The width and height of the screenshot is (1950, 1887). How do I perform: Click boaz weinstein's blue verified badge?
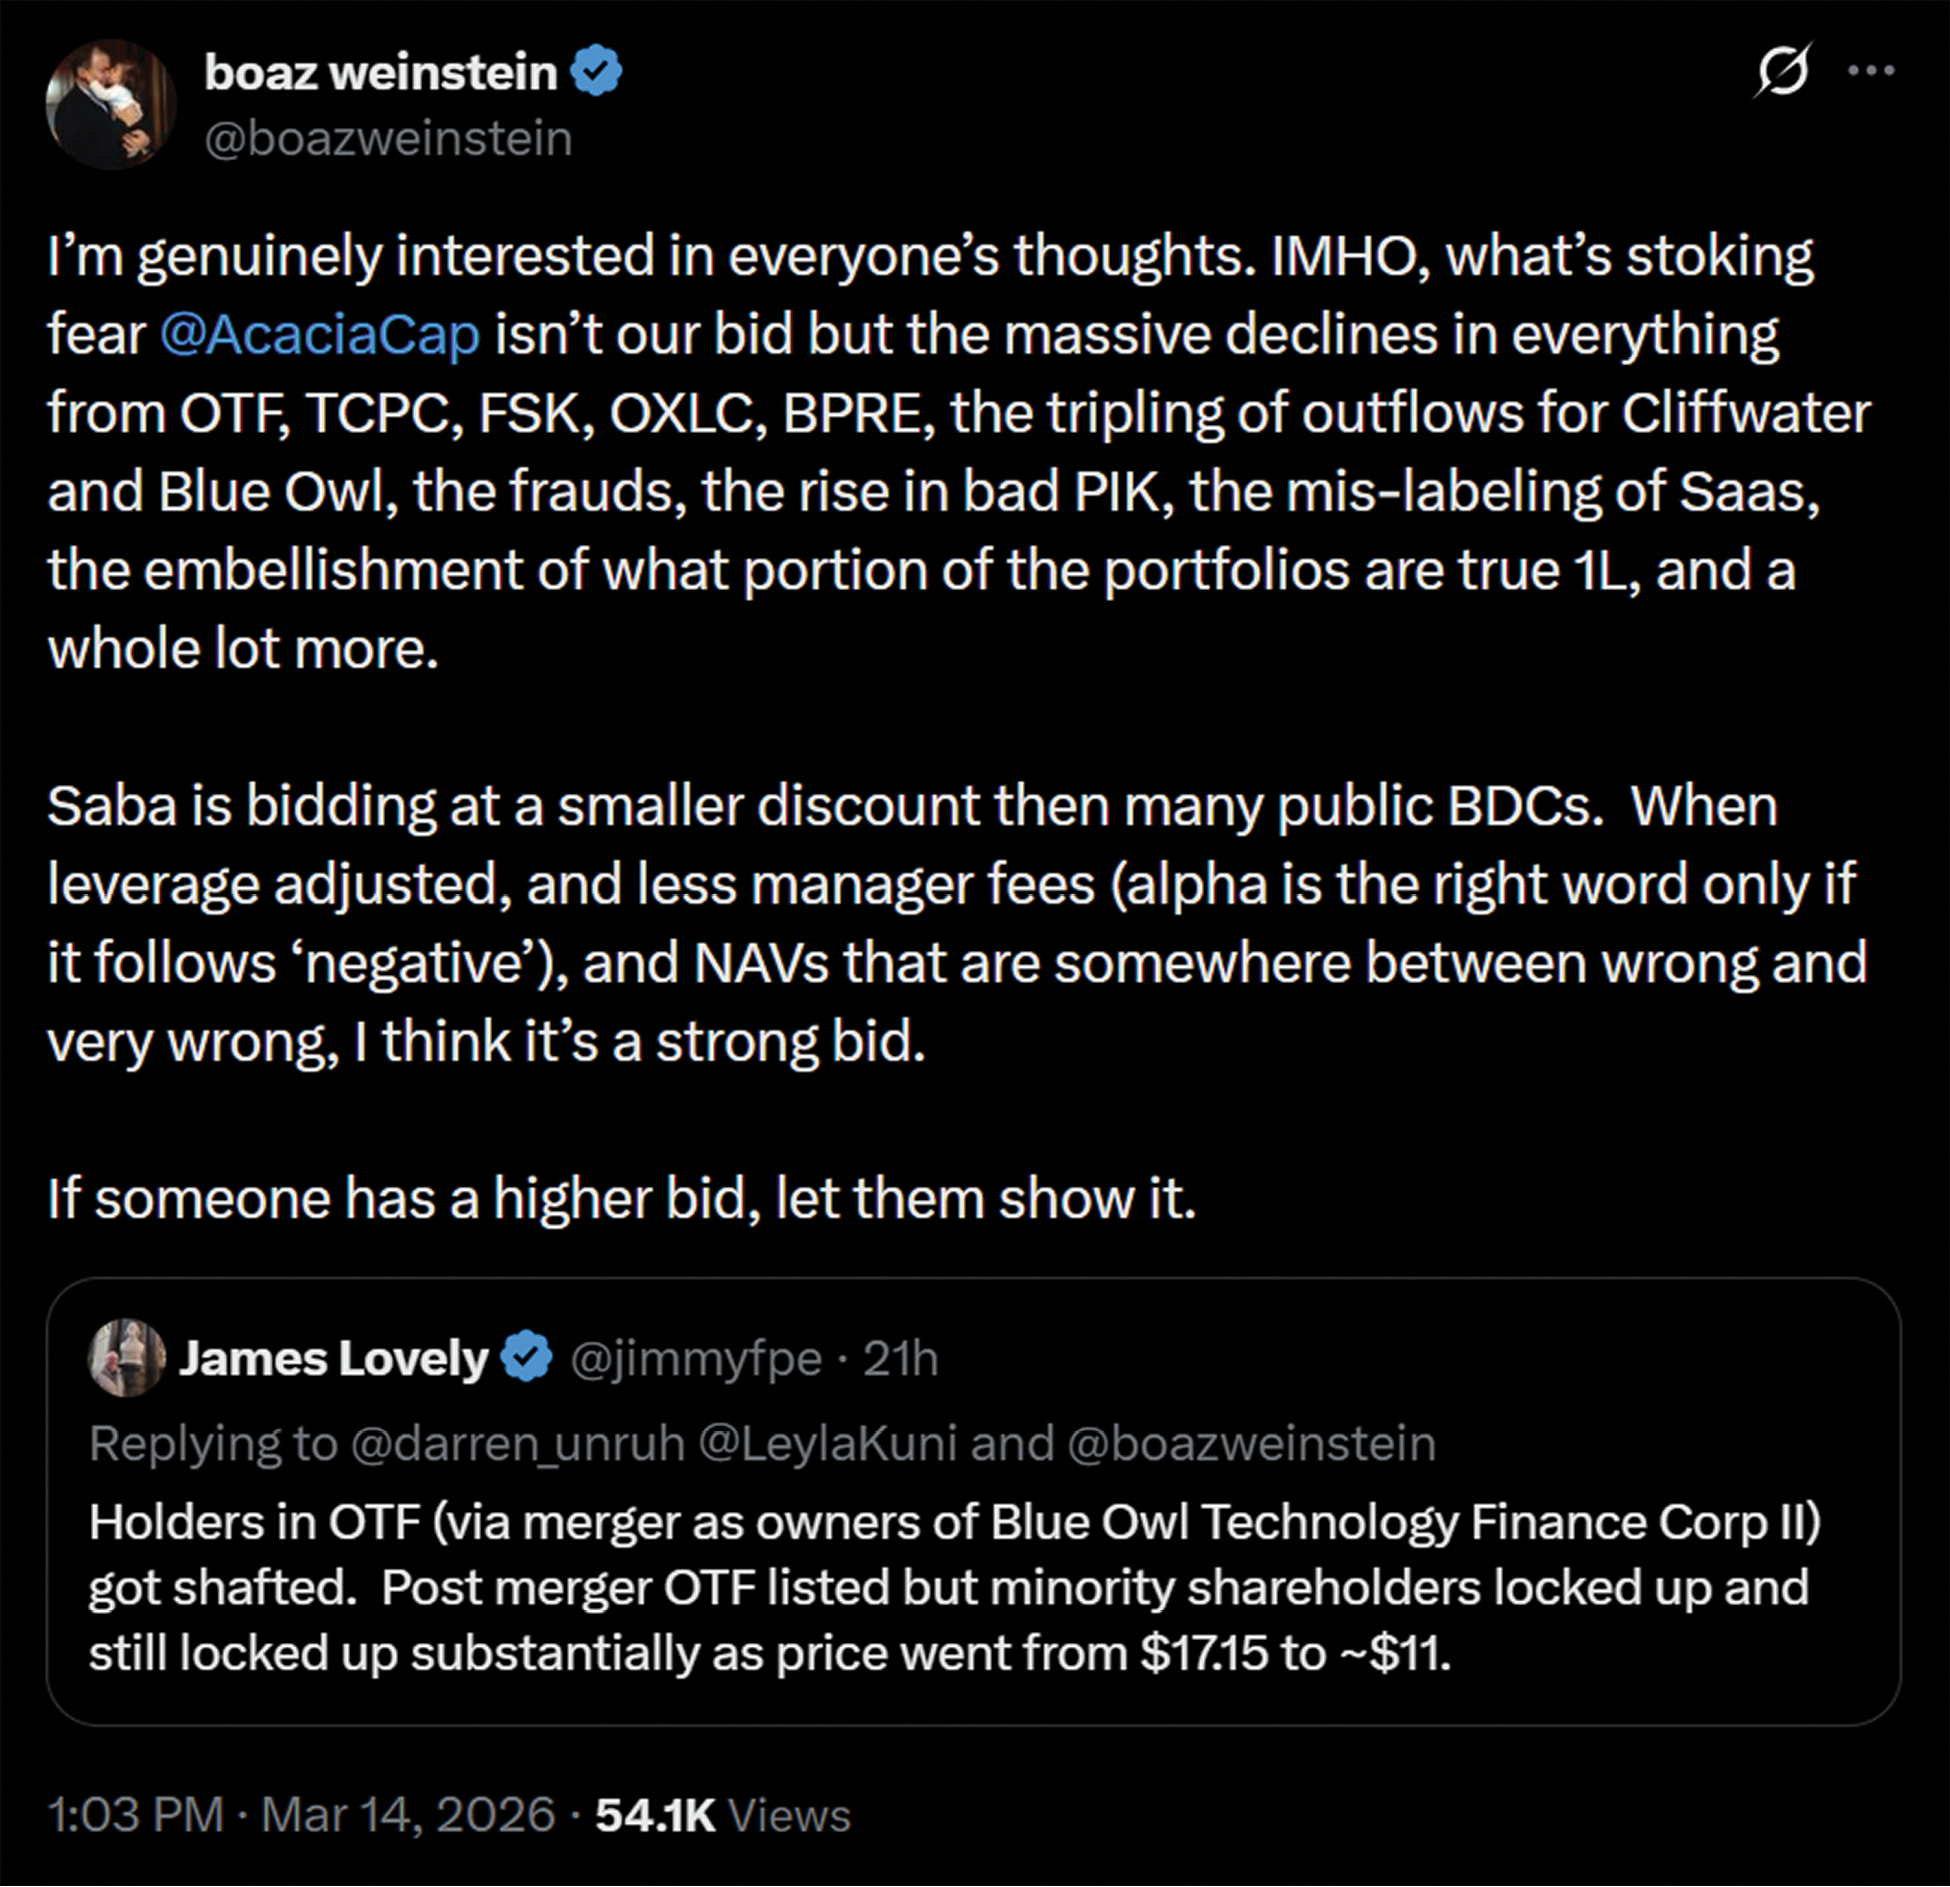(597, 71)
